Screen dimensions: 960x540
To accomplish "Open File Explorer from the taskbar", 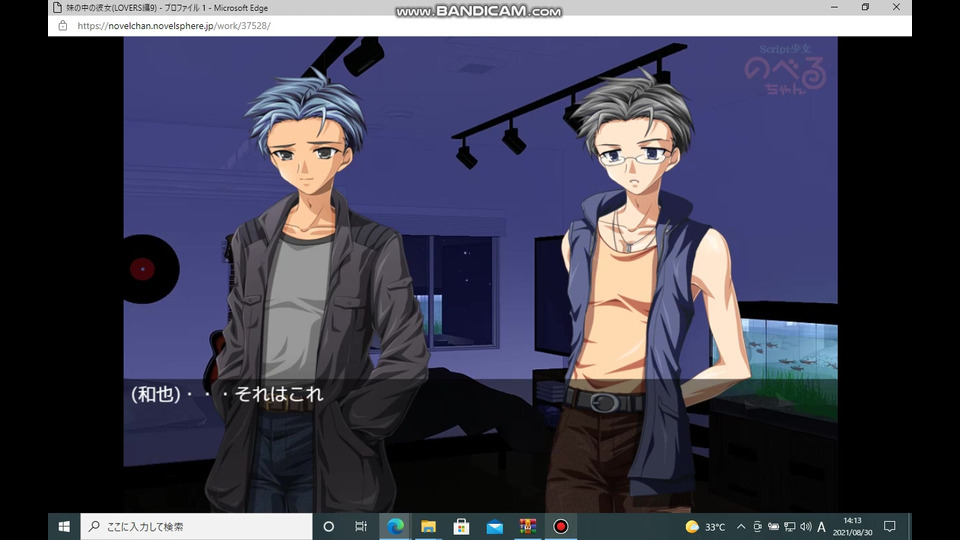I will coord(428,527).
